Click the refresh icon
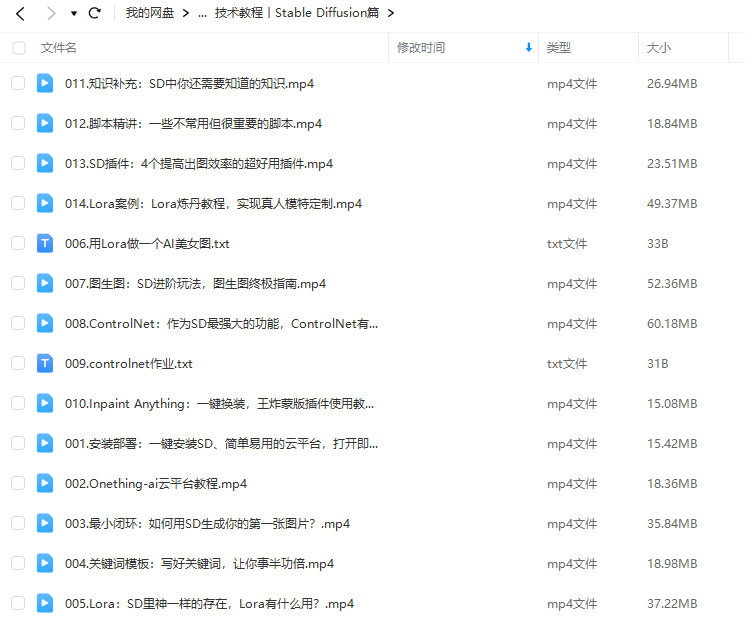This screenshot has height=626, width=745. point(95,14)
